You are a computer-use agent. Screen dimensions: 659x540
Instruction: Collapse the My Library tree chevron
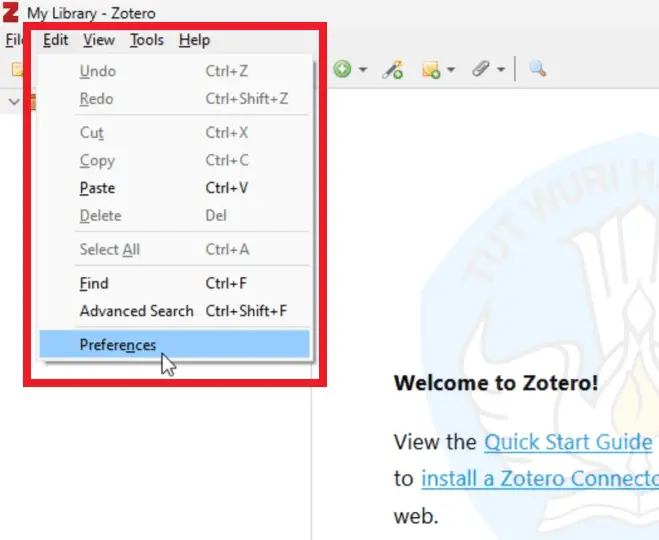(x=14, y=101)
